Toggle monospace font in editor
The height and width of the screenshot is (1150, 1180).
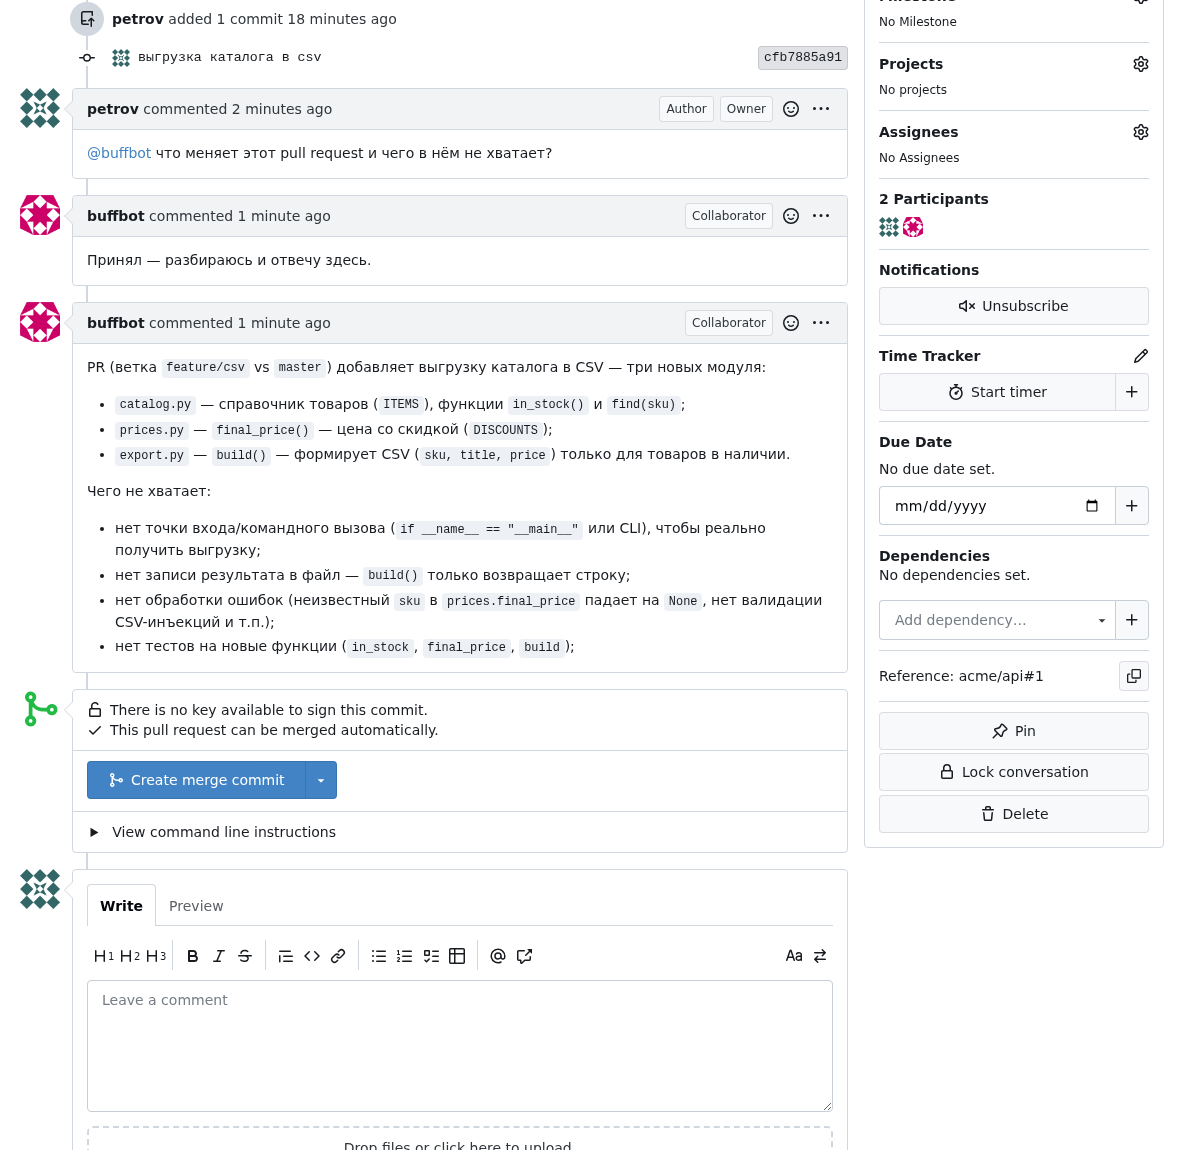pos(794,956)
